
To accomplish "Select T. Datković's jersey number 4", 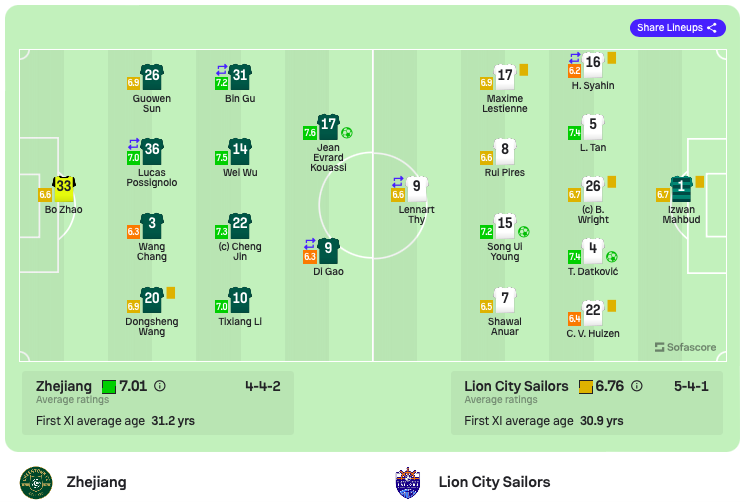I will click(x=593, y=250).
